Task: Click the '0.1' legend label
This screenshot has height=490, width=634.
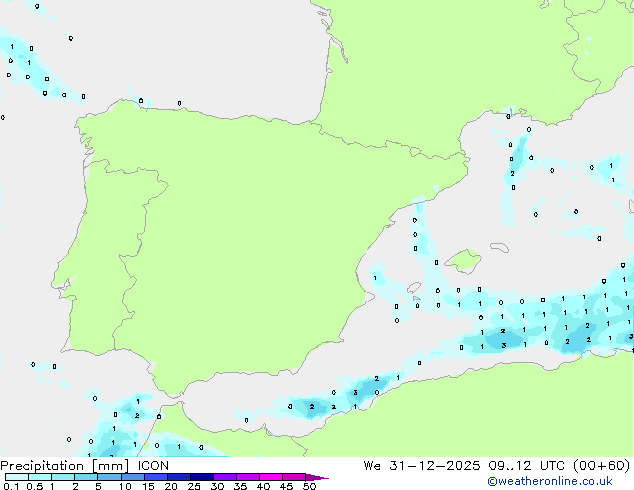Action: 11,486
